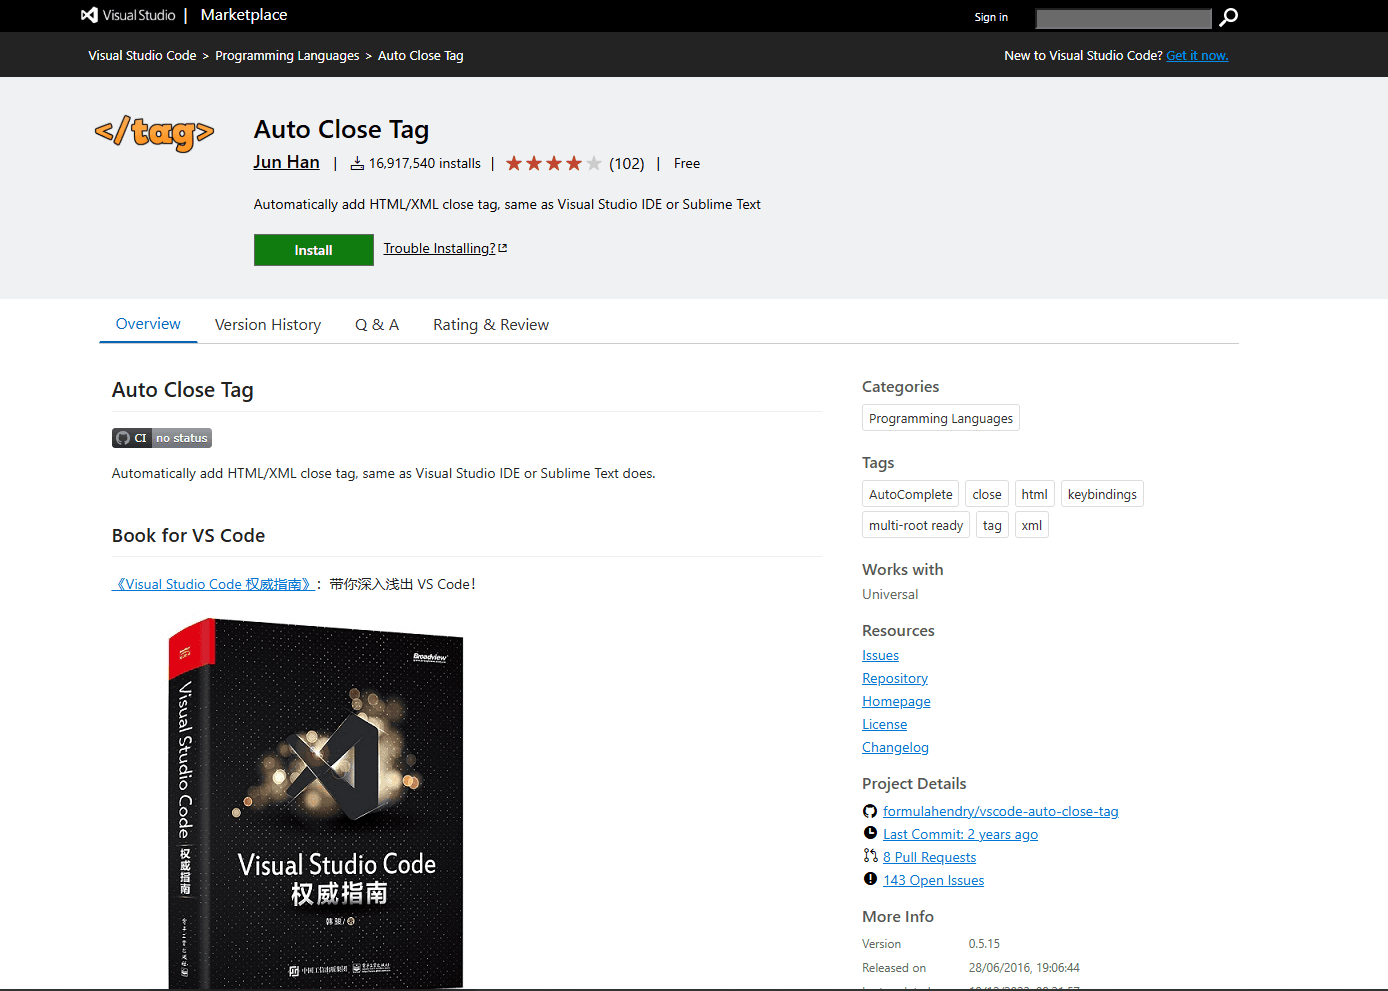
Task: Click the Get it now link
Action: point(1197,56)
